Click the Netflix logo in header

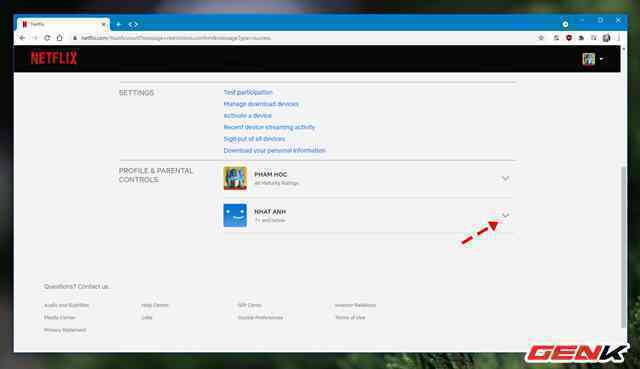point(54,58)
